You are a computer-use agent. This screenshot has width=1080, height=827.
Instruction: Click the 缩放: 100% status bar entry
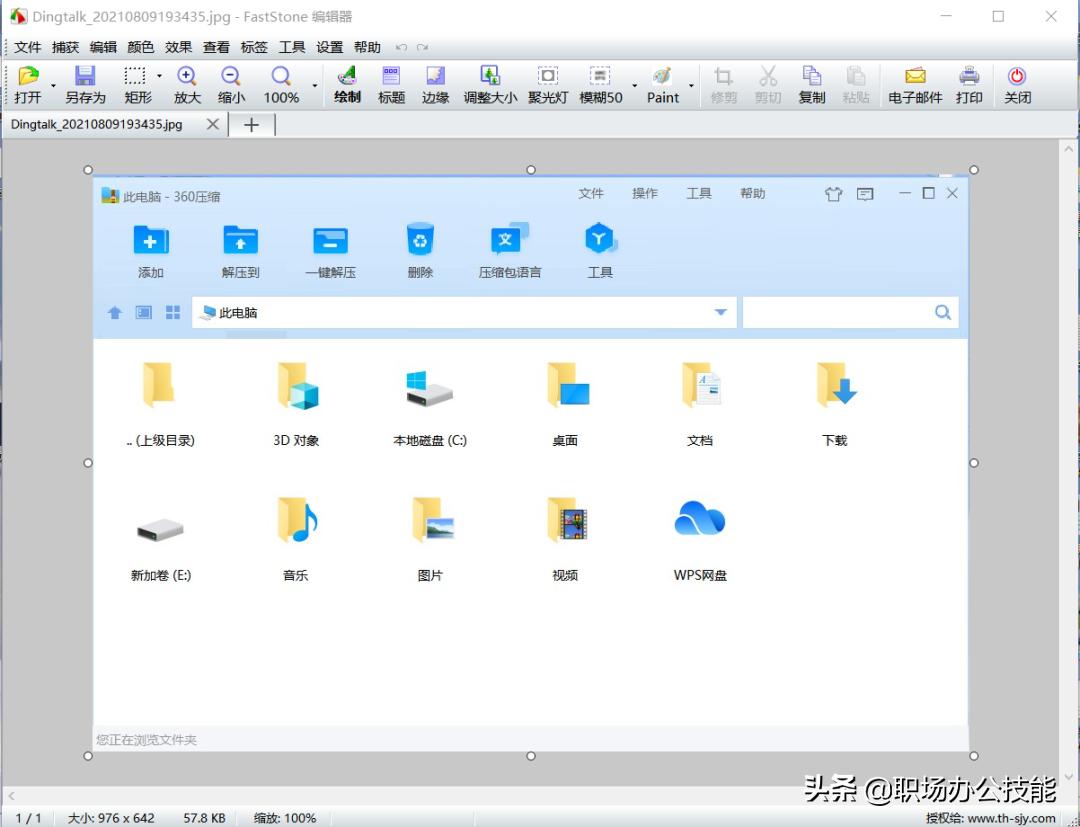(284, 818)
